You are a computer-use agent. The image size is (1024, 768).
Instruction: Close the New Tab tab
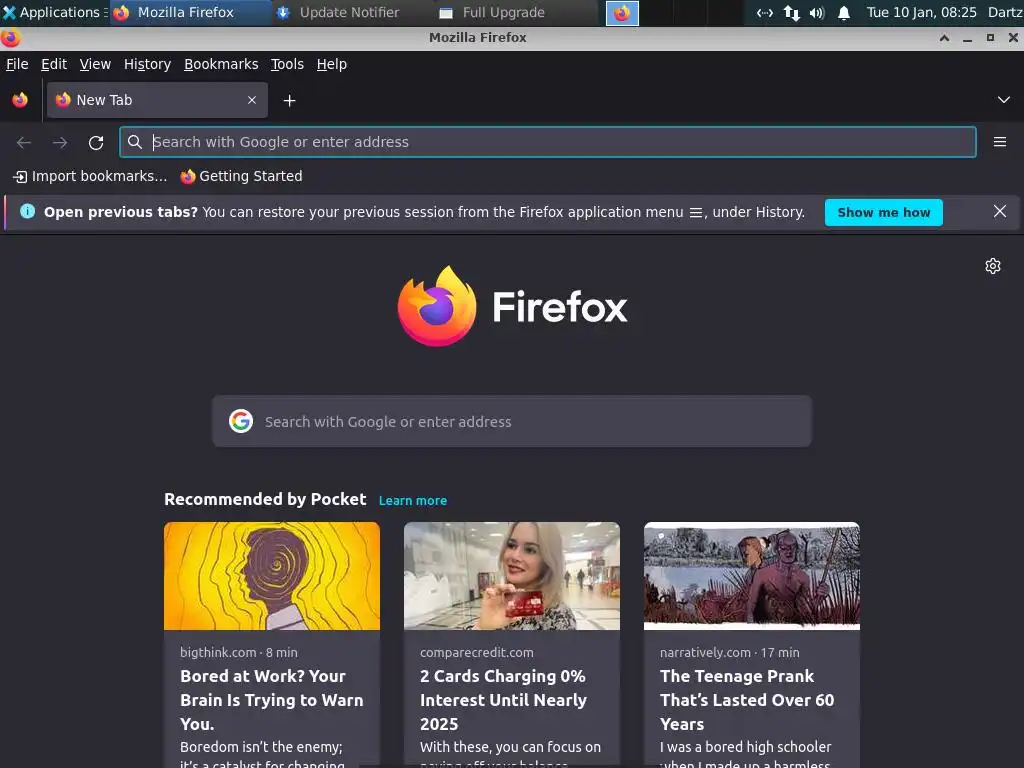(x=252, y=100)
